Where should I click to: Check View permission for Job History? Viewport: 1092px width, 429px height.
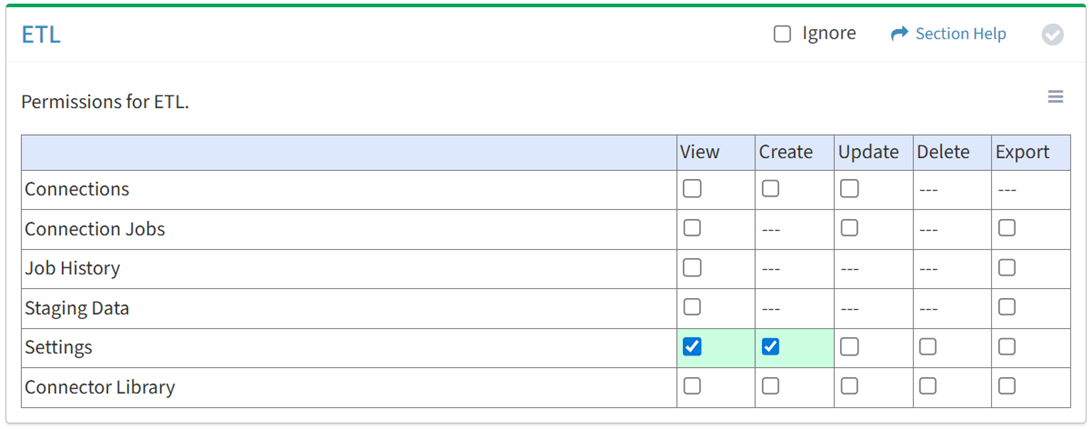(692, 268)
